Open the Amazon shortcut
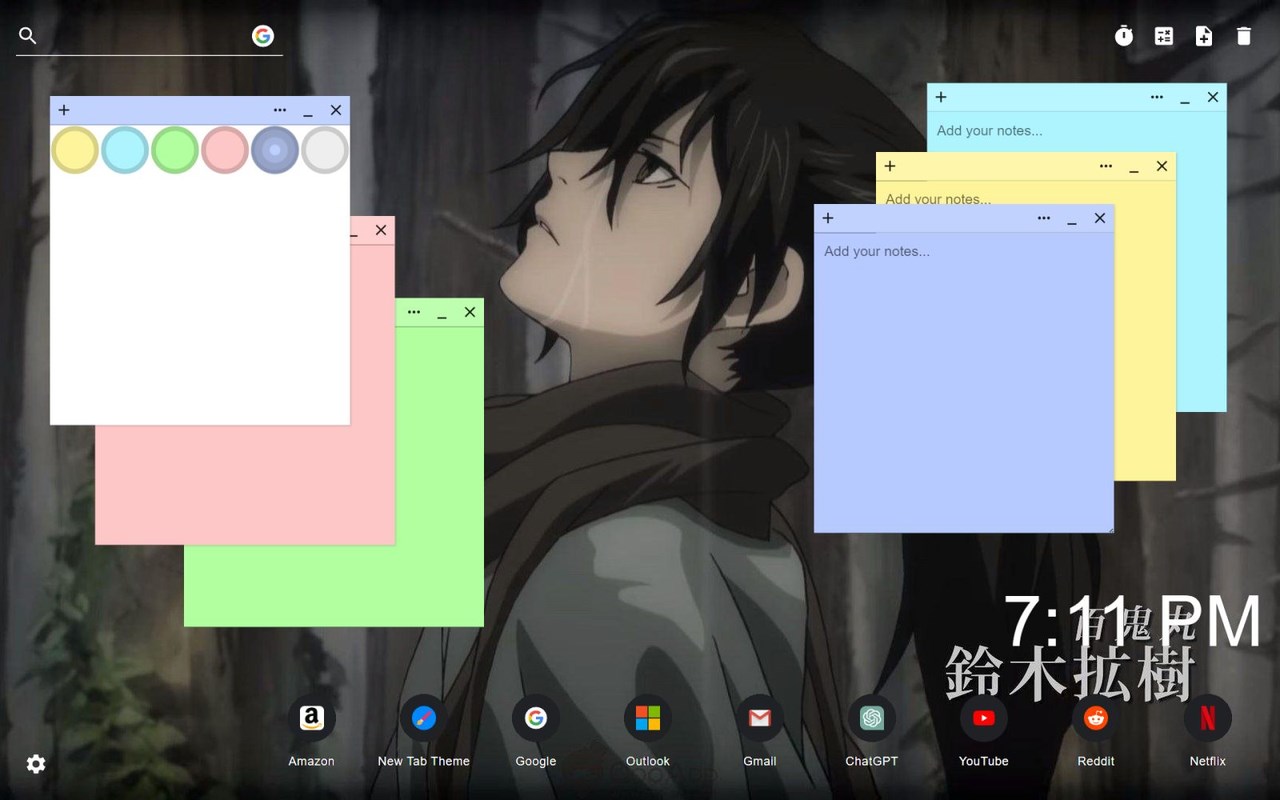The image size is (1280, 800). 312,718
